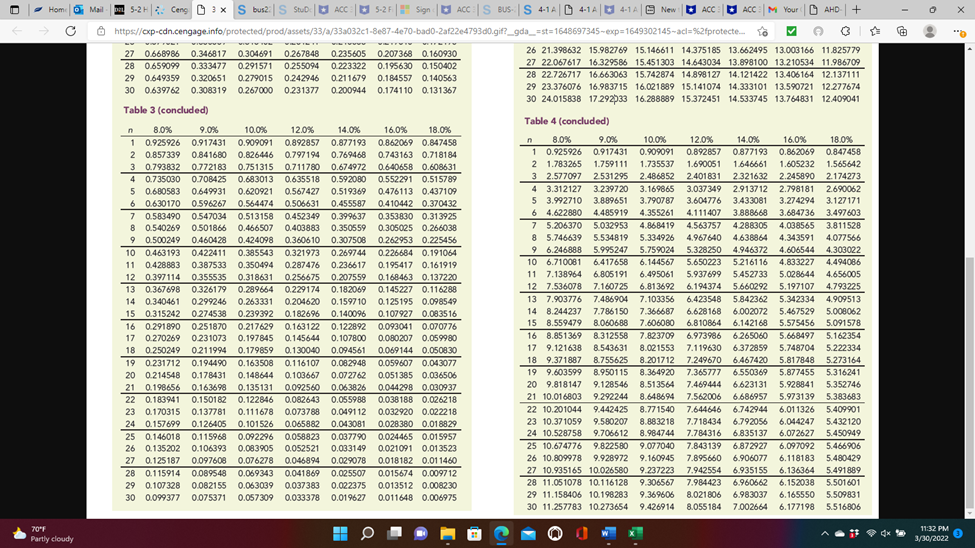The image size is (975, 548).
Task: Open the Chat app on the taskbar
Action: [x=421, y=534]
